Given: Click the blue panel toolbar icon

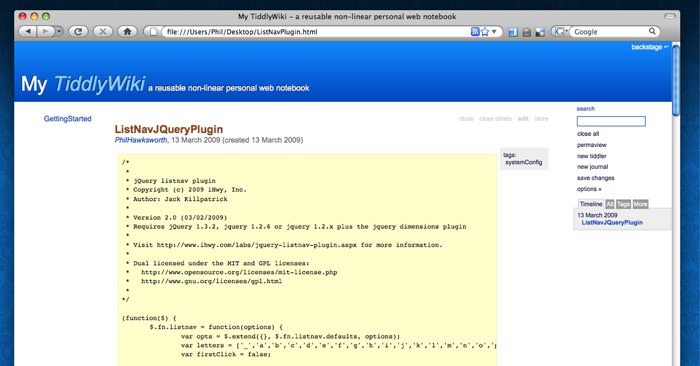Looking at the screenshot, I should [513, 32].
